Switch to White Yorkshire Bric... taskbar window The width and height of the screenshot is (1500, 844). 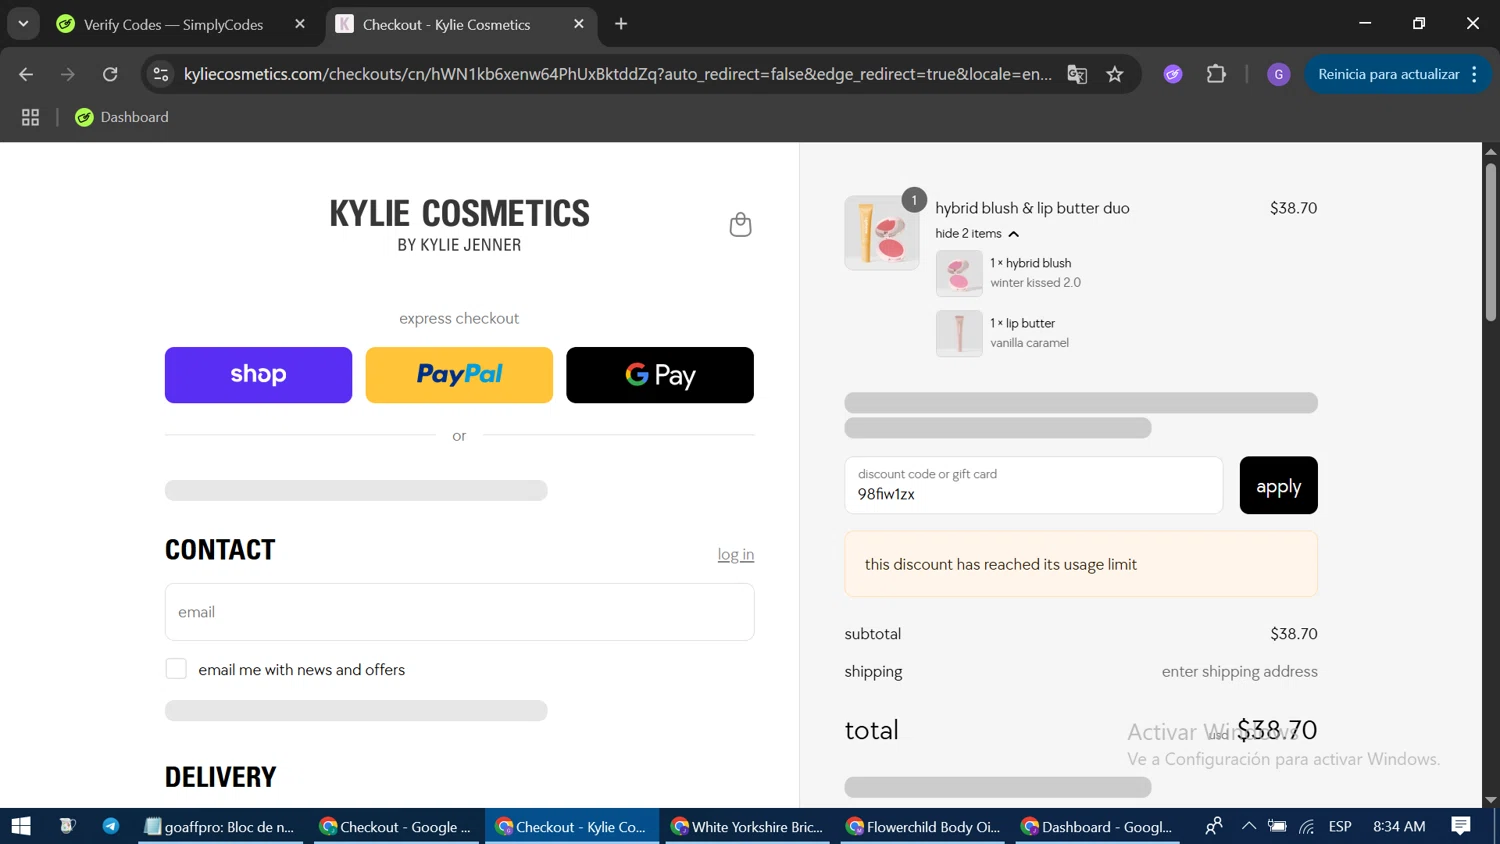747,826
